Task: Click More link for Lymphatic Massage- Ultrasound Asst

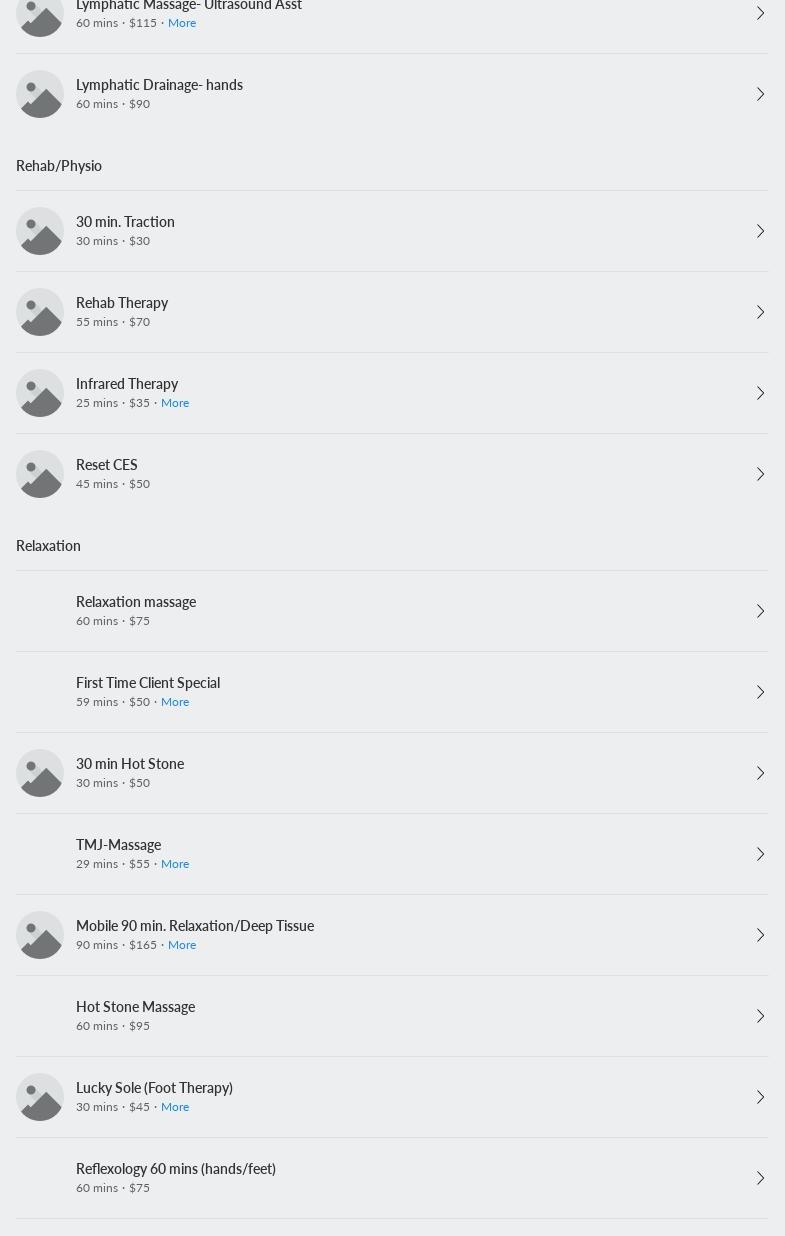Action: tap(182, 23)
